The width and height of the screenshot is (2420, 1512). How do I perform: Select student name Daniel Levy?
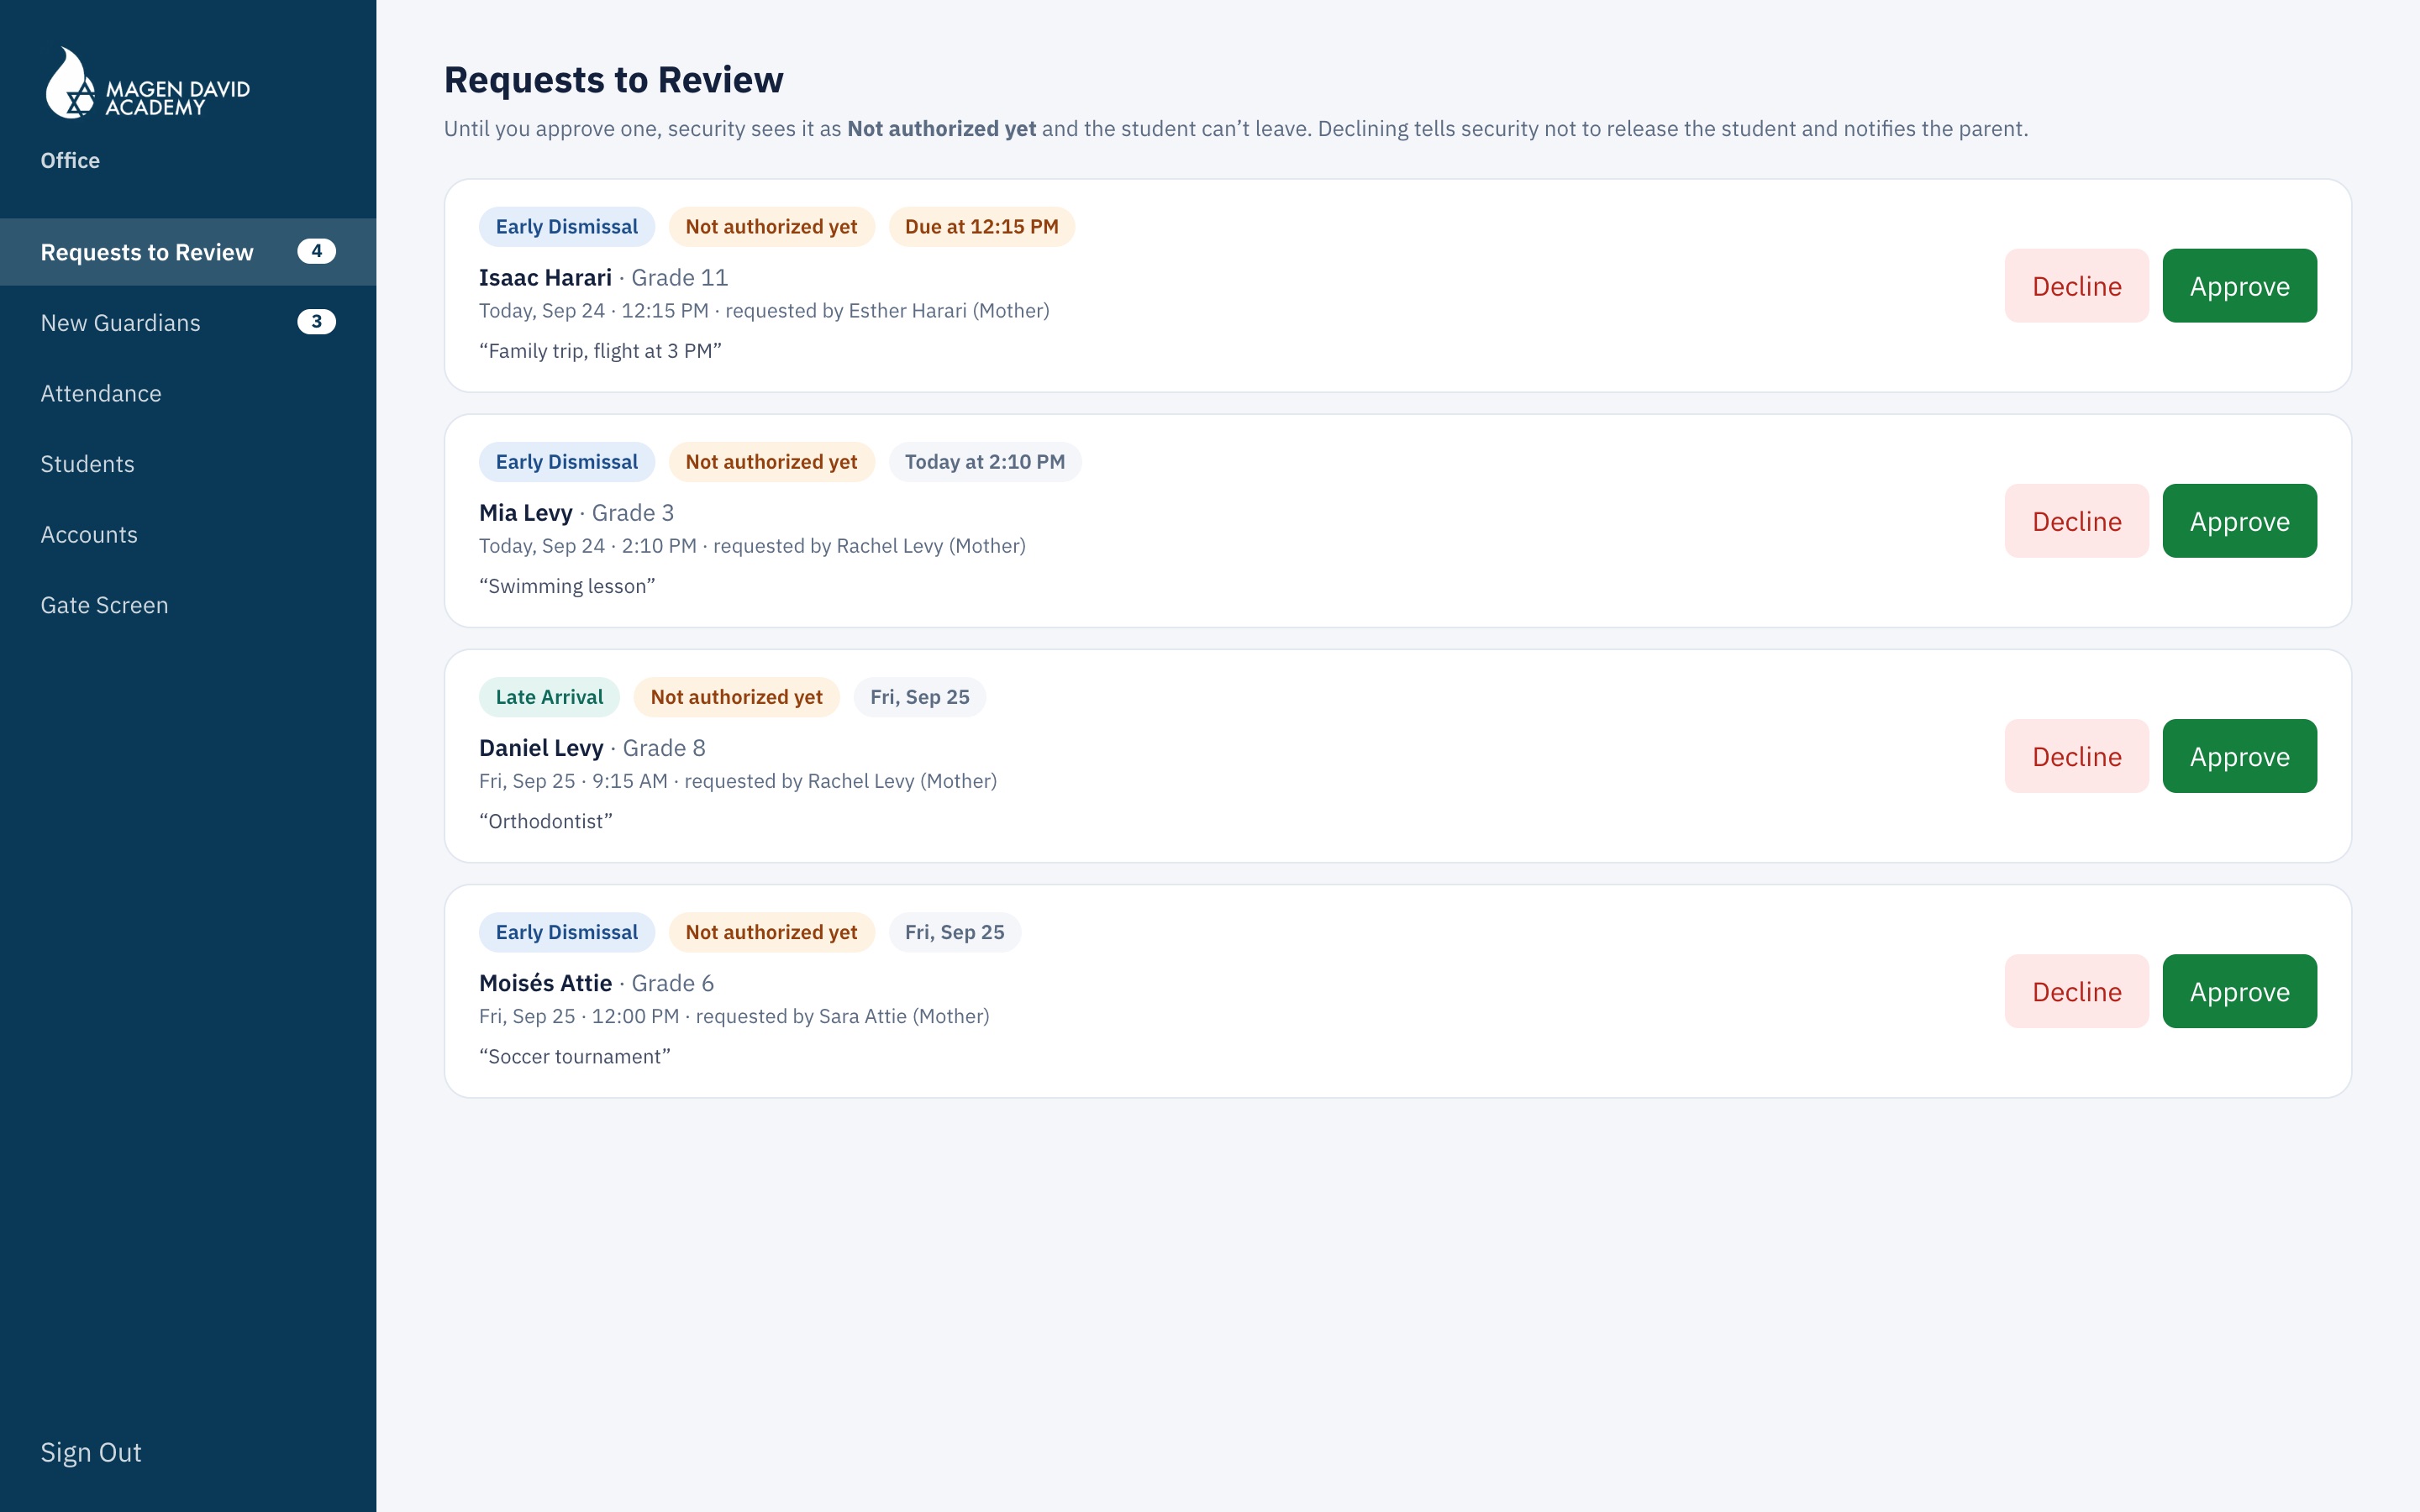(x=541, y=748)
